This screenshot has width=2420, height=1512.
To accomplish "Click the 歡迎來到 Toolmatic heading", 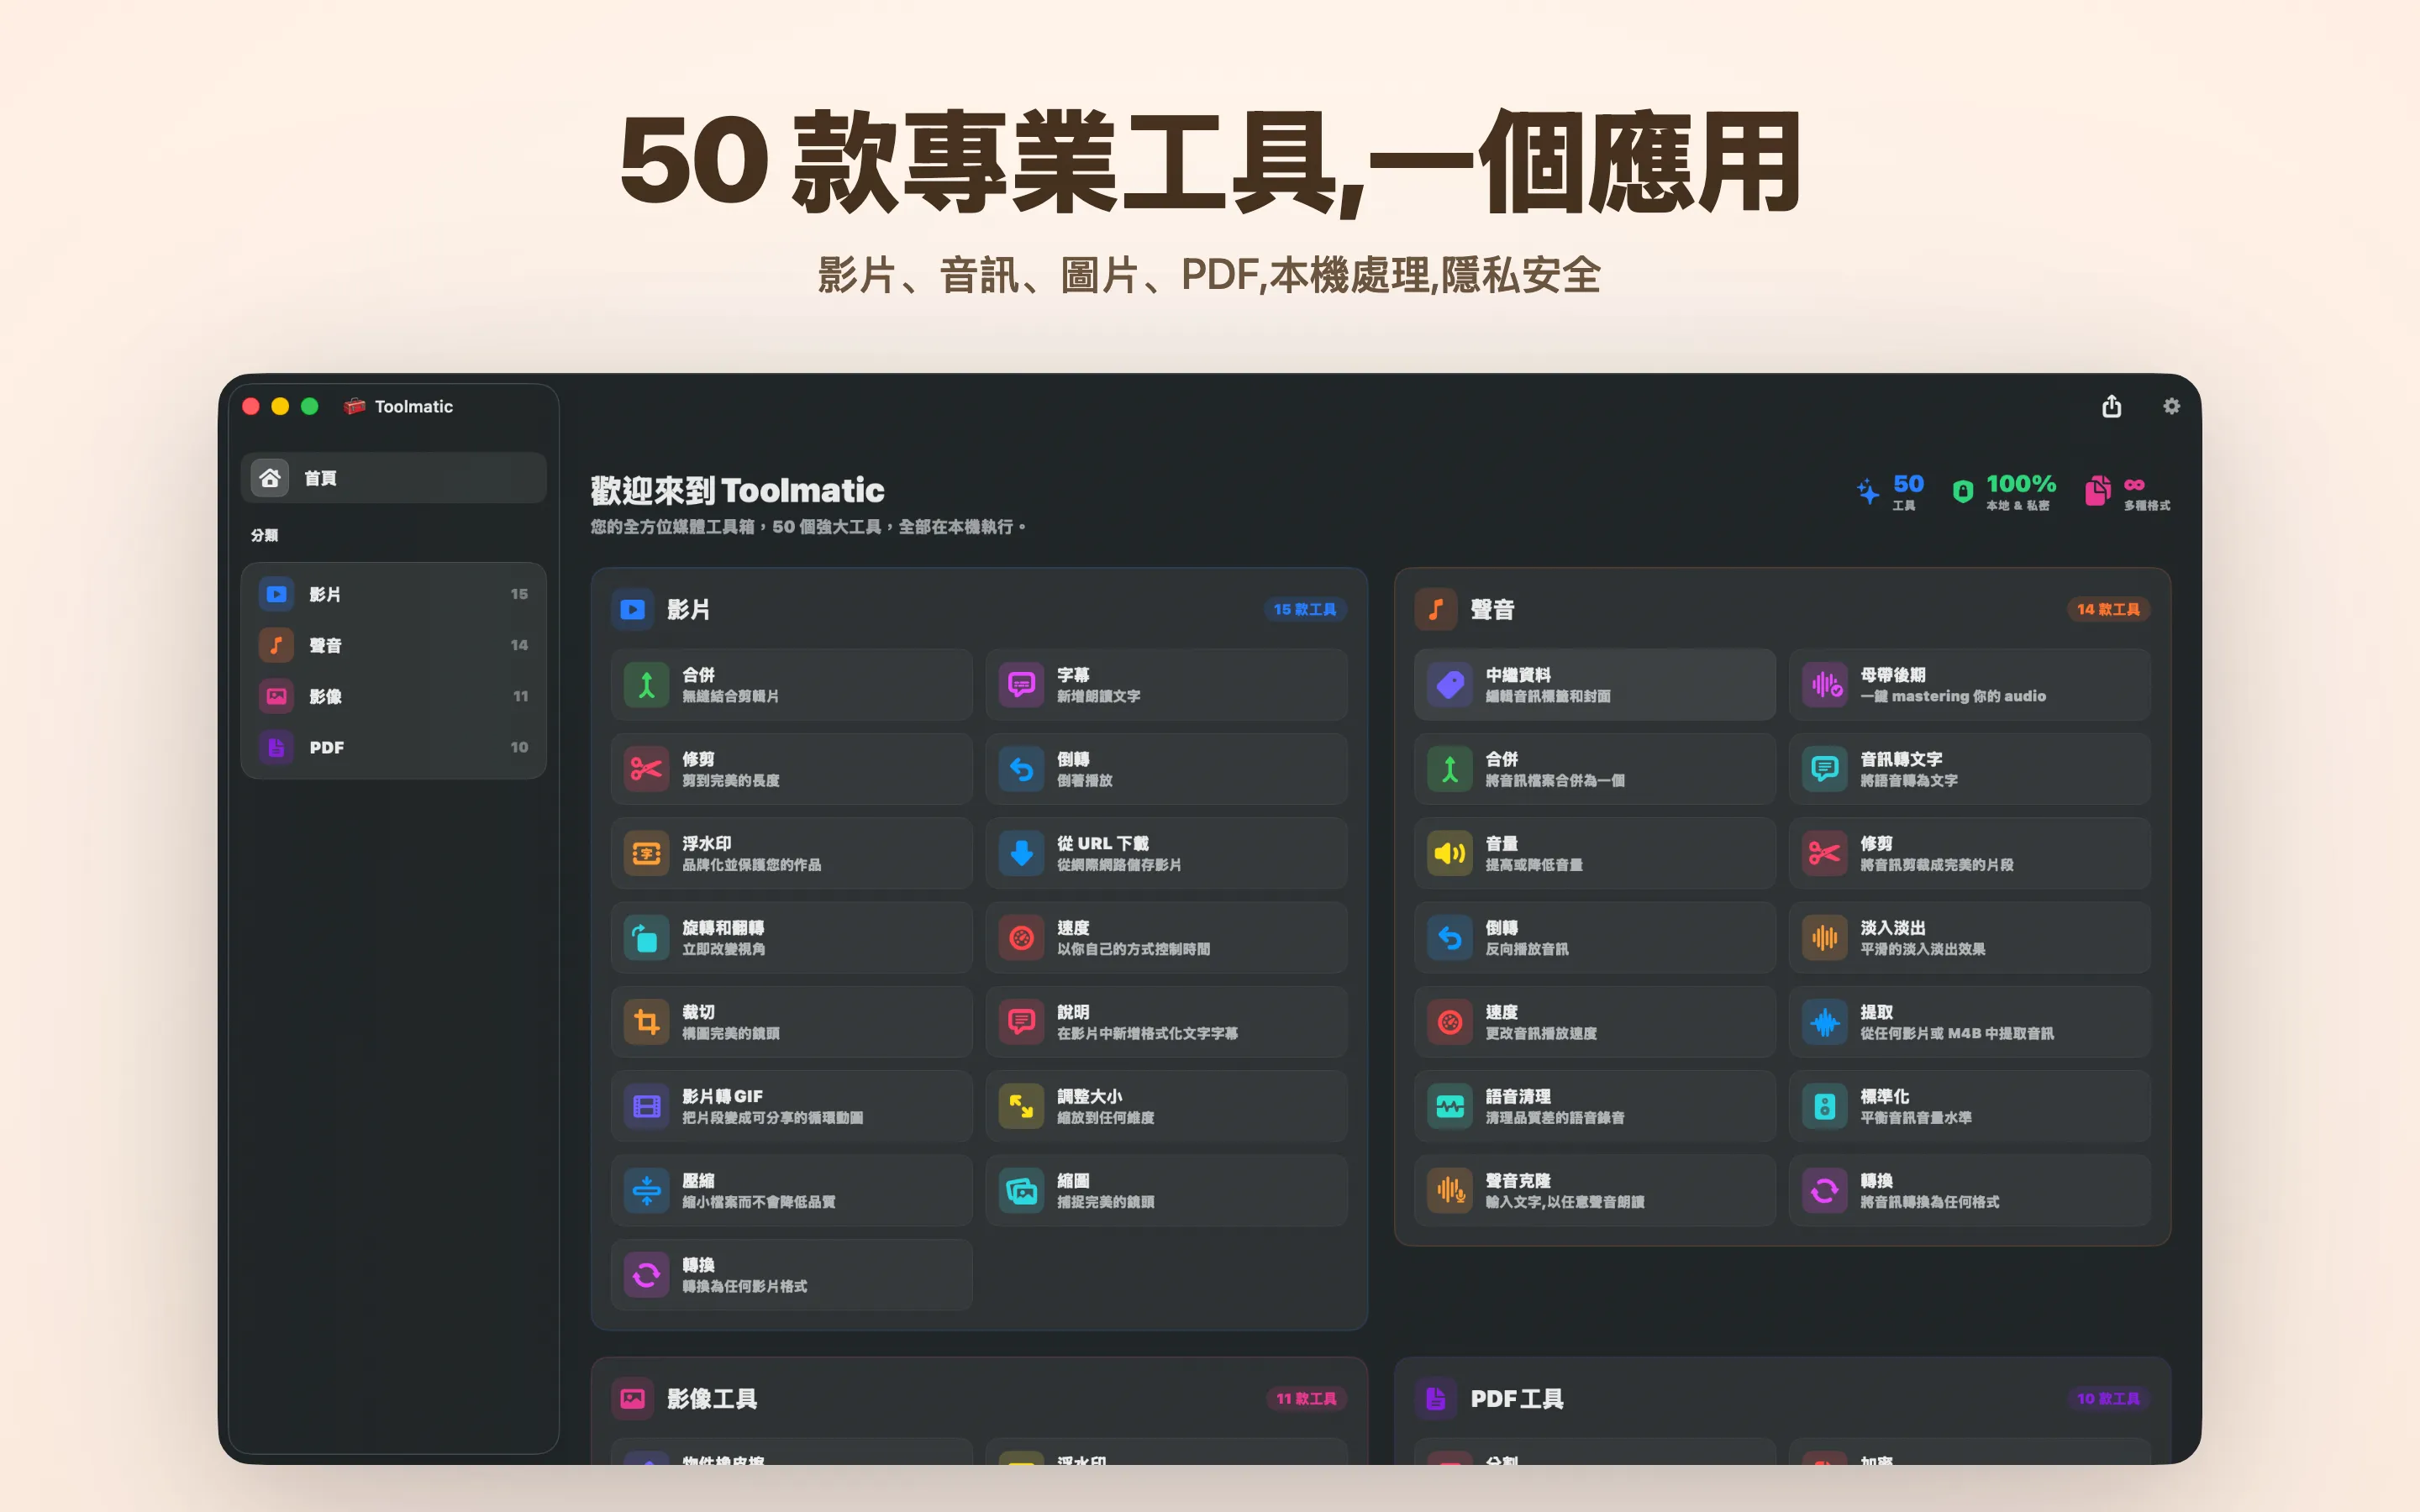I will pyautogui.click(x=737, y=490).
